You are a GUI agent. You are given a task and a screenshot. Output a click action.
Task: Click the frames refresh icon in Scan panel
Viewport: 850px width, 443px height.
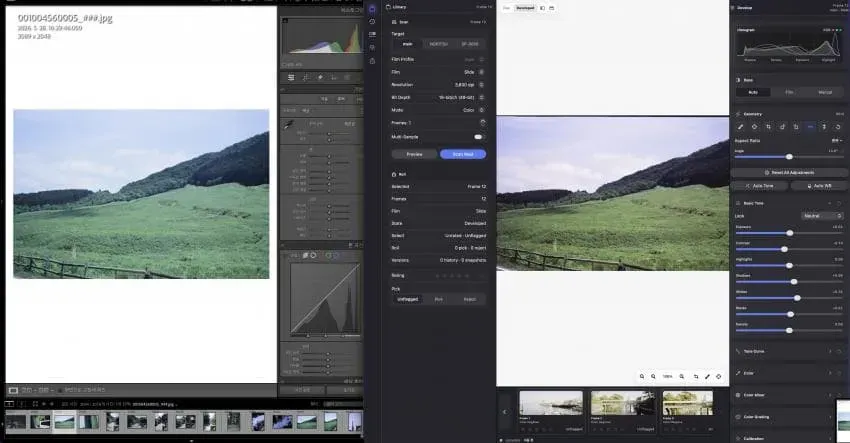tap(482, 123)
